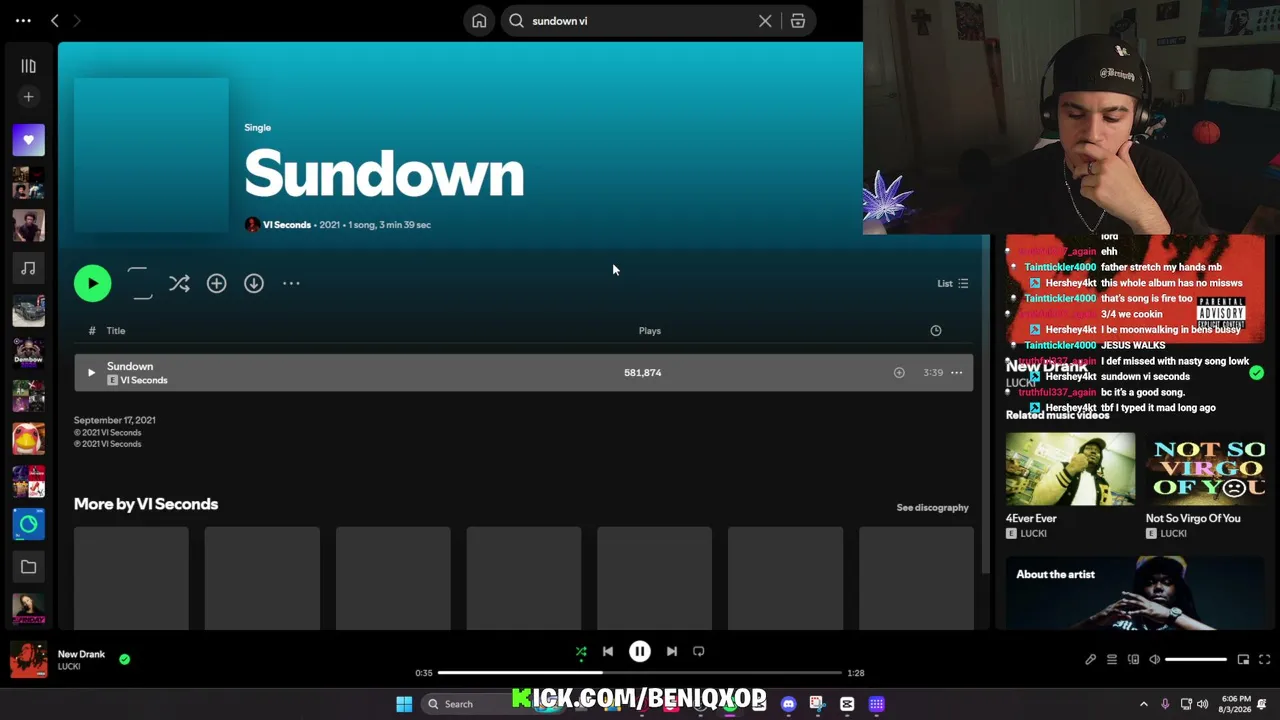This screenshot has width=1280, height=720.
Task: Open the Browse icon beside search
Action: [798, 21]
